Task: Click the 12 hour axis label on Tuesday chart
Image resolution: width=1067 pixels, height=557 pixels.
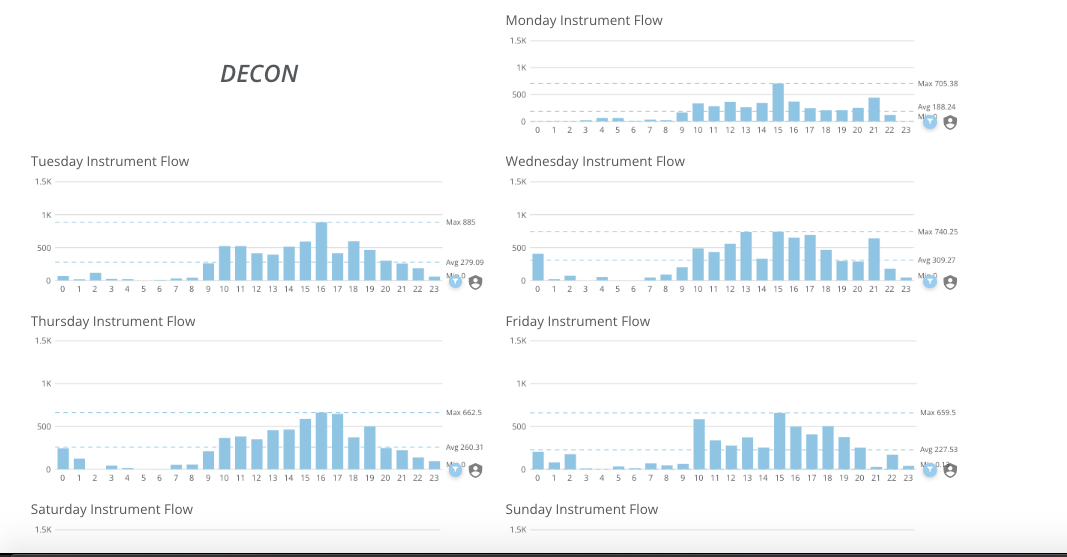Action: (x=257, y=289)
